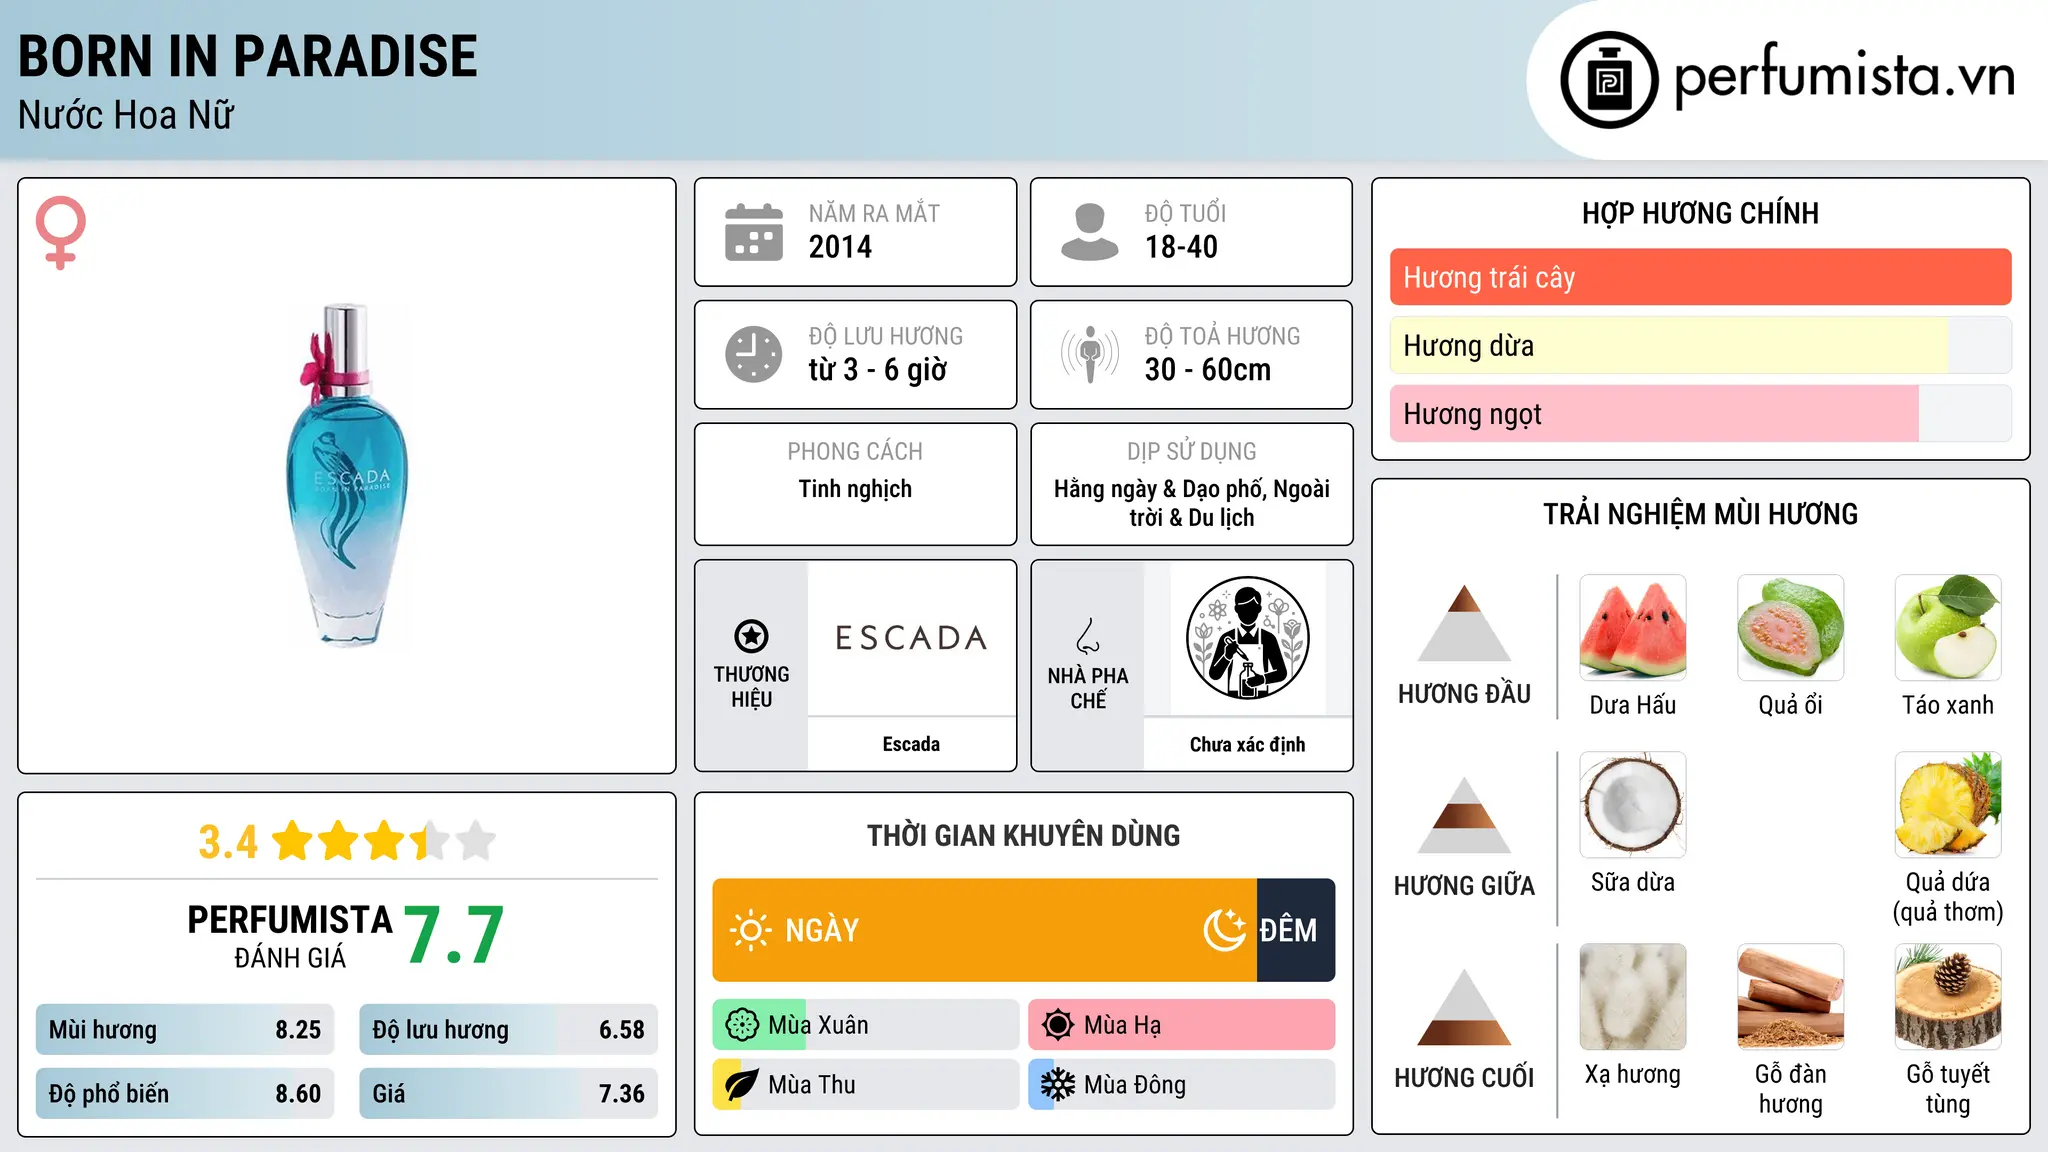Click the Chưa xác định perfumer caption
Screen dimensions: 2048x1152
[x=1247, y=744]
